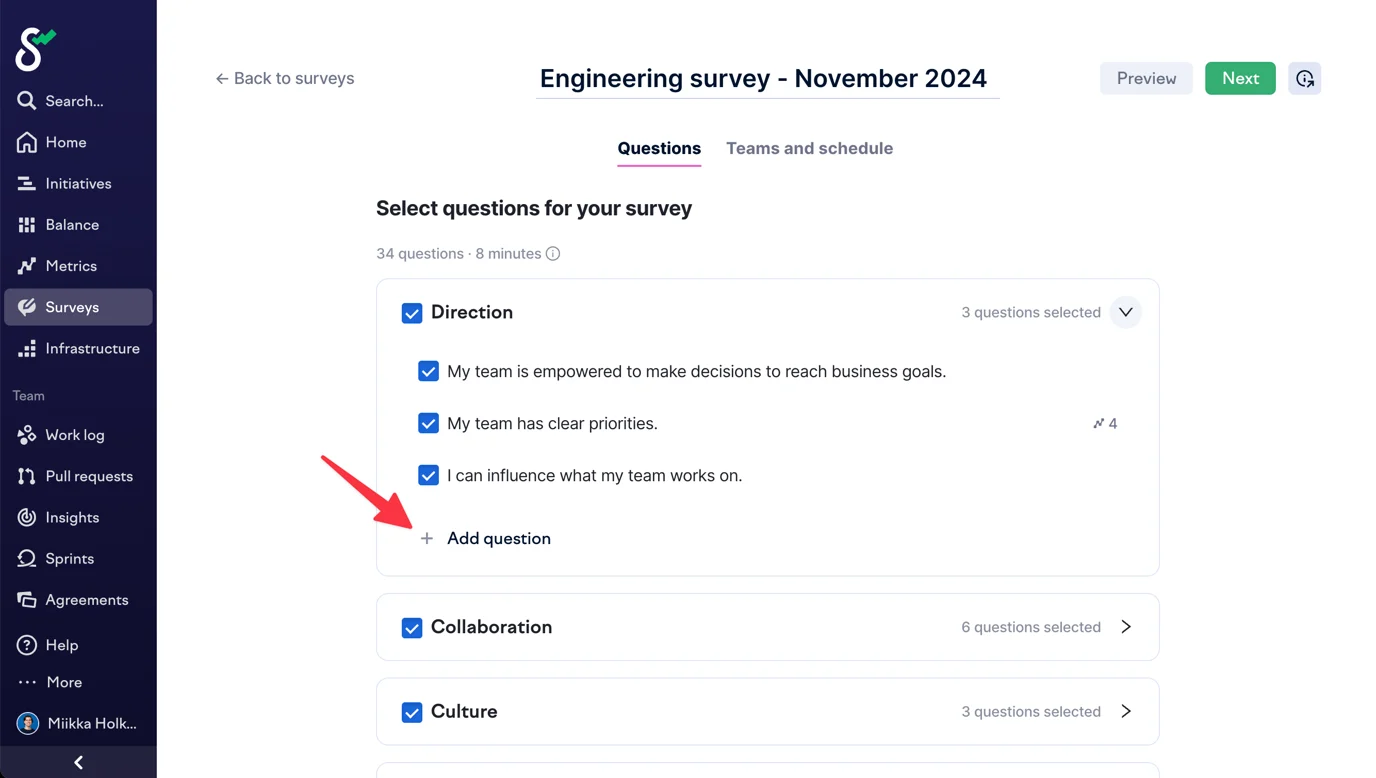Open the Insights sidebar icon
1376x778 pixels.
coord(27,518)
